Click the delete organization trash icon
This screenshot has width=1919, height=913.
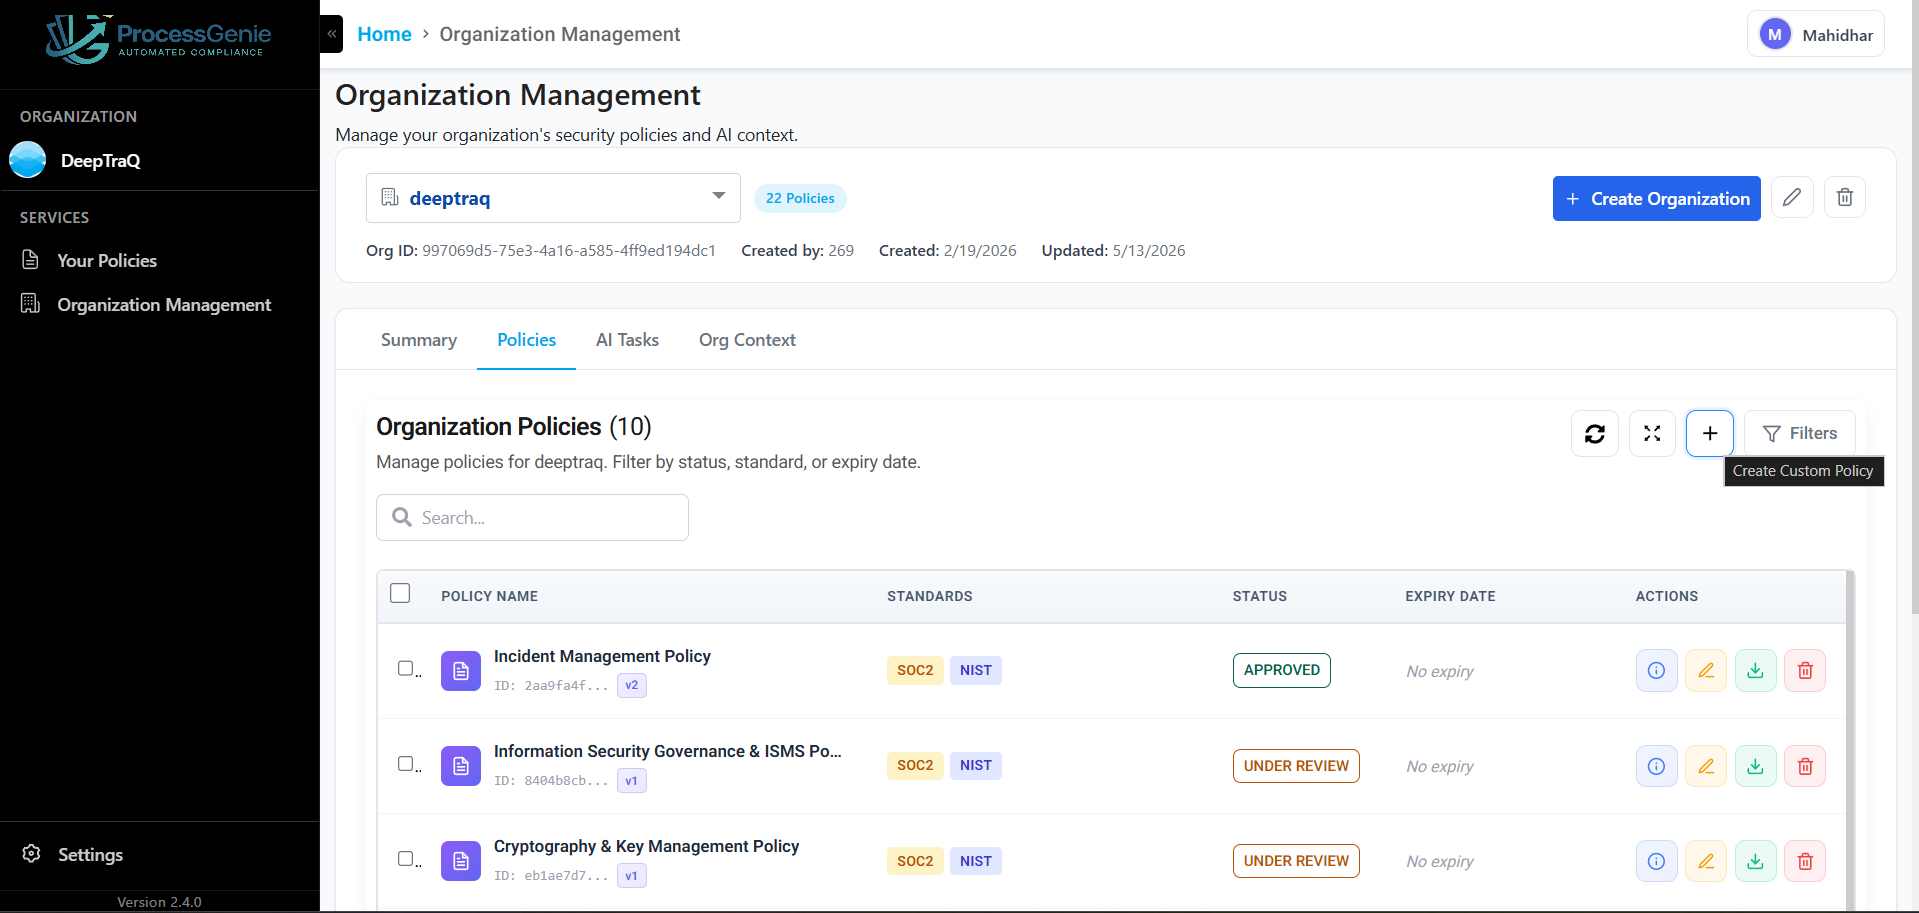pyautogui.click(x=1845, y=197)
